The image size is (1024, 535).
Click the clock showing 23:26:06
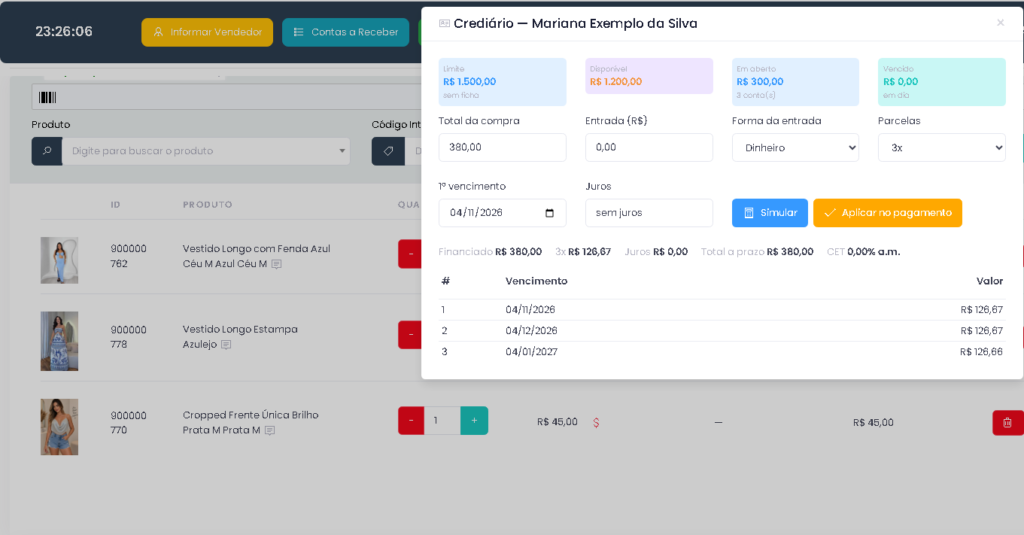(x=64, y=31)
